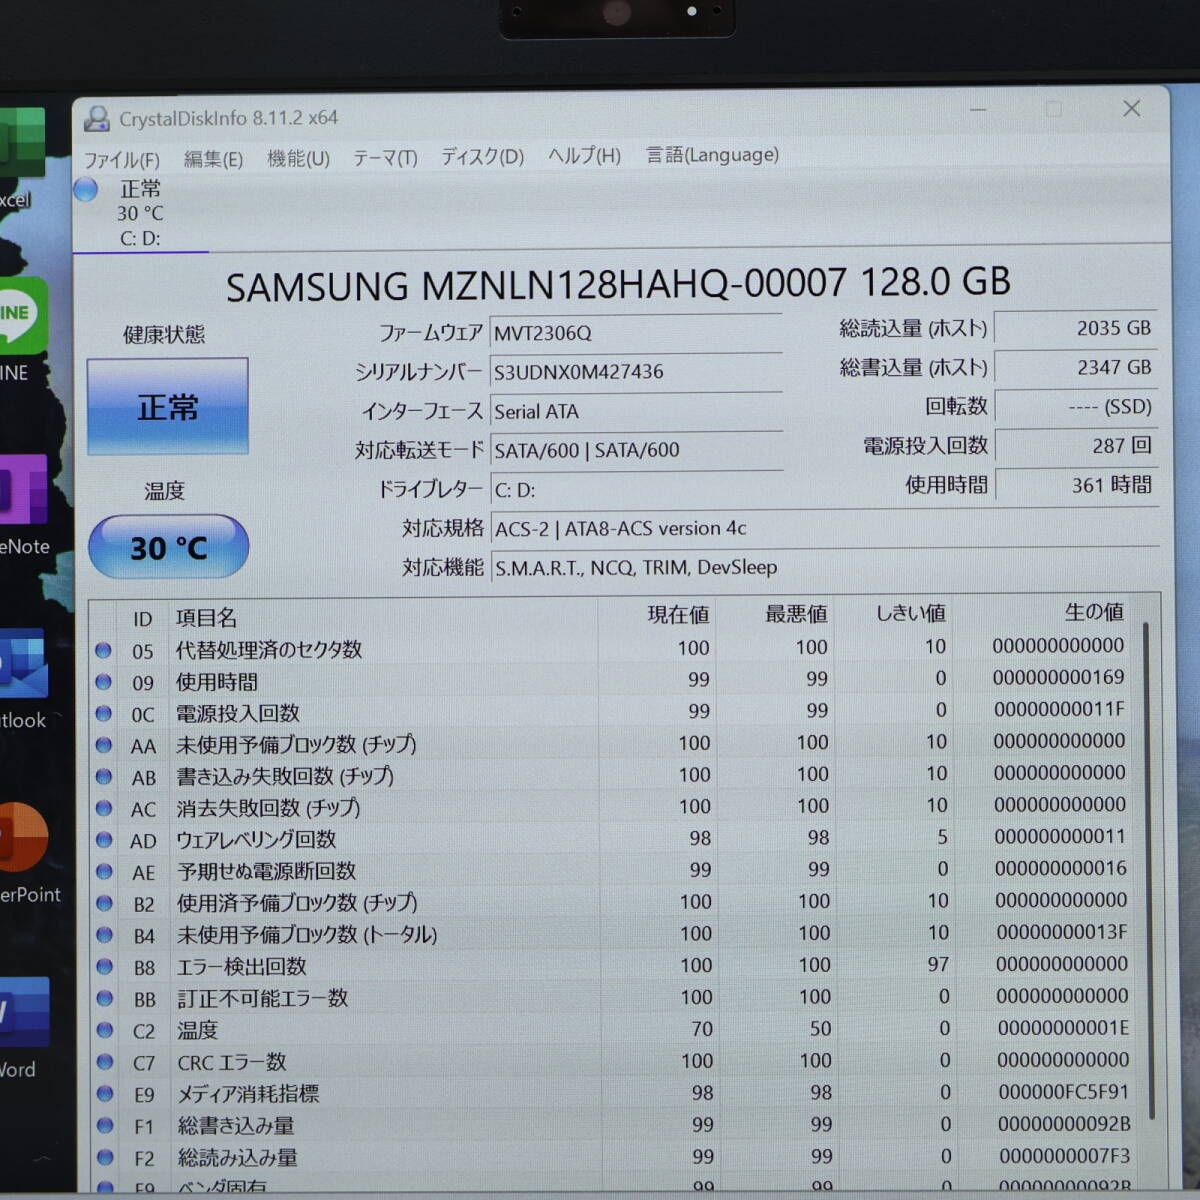The image size is (1200, 1200).
Task: Click power on hours value 361 時間
Action: [x=1076, y=485]
